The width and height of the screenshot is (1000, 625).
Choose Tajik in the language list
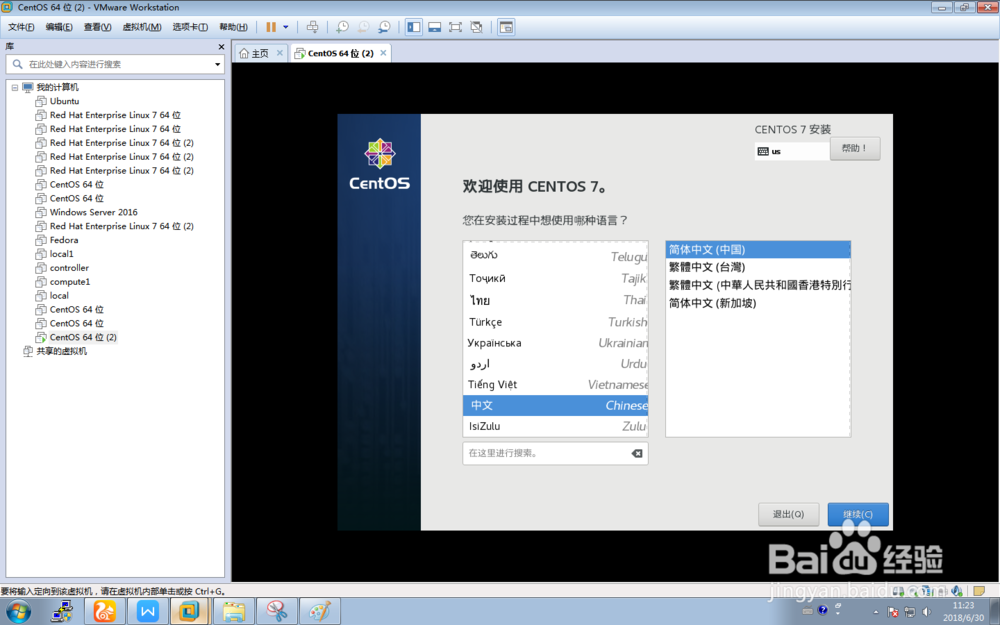tap(555, 278)
